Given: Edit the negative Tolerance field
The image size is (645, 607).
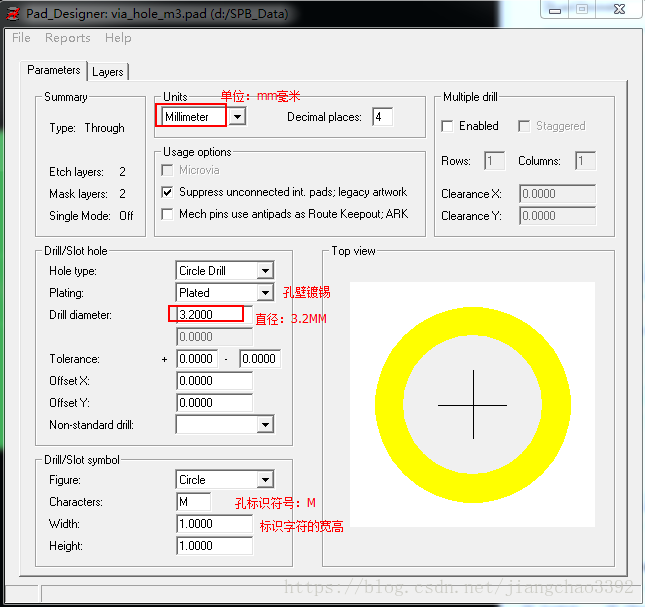Looking at the screenshot, I should 260,359.
